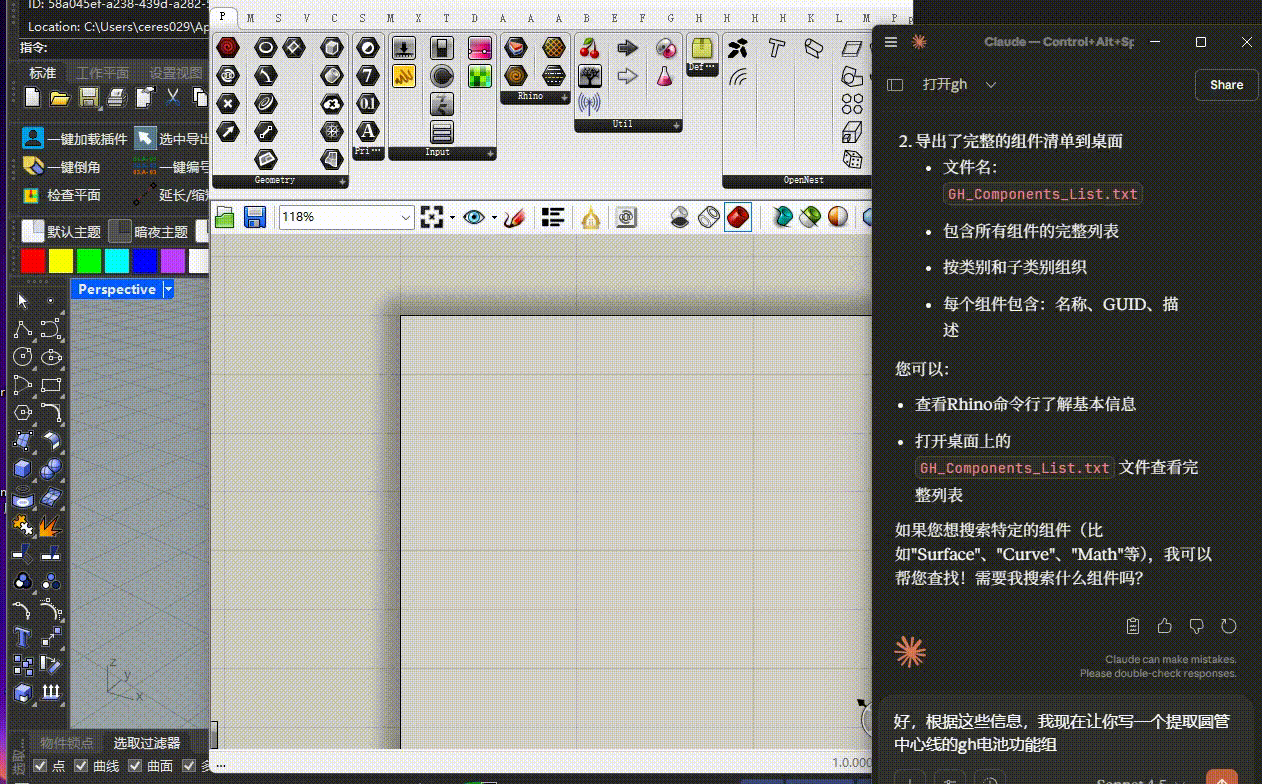
Task: Switch to the 工作平面 toolbar tab
Action: click(x=103, y=73)
